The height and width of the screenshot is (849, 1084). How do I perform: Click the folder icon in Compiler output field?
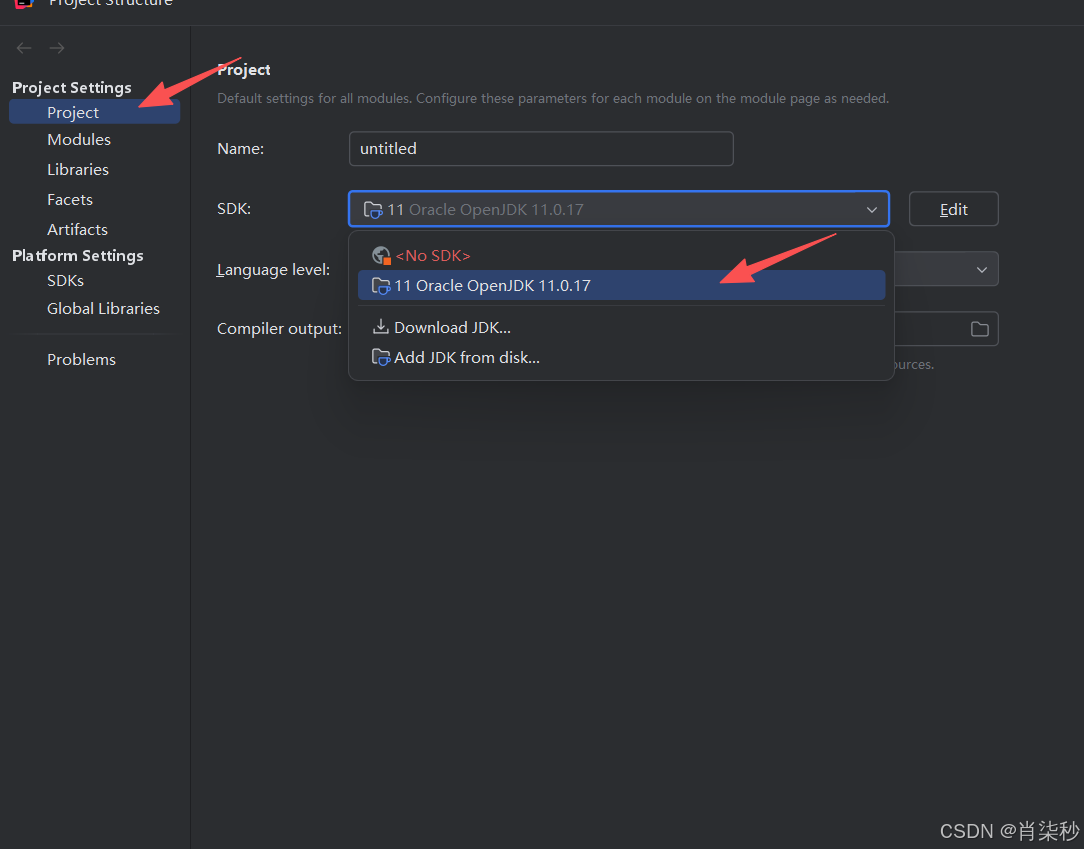(979, 328)
